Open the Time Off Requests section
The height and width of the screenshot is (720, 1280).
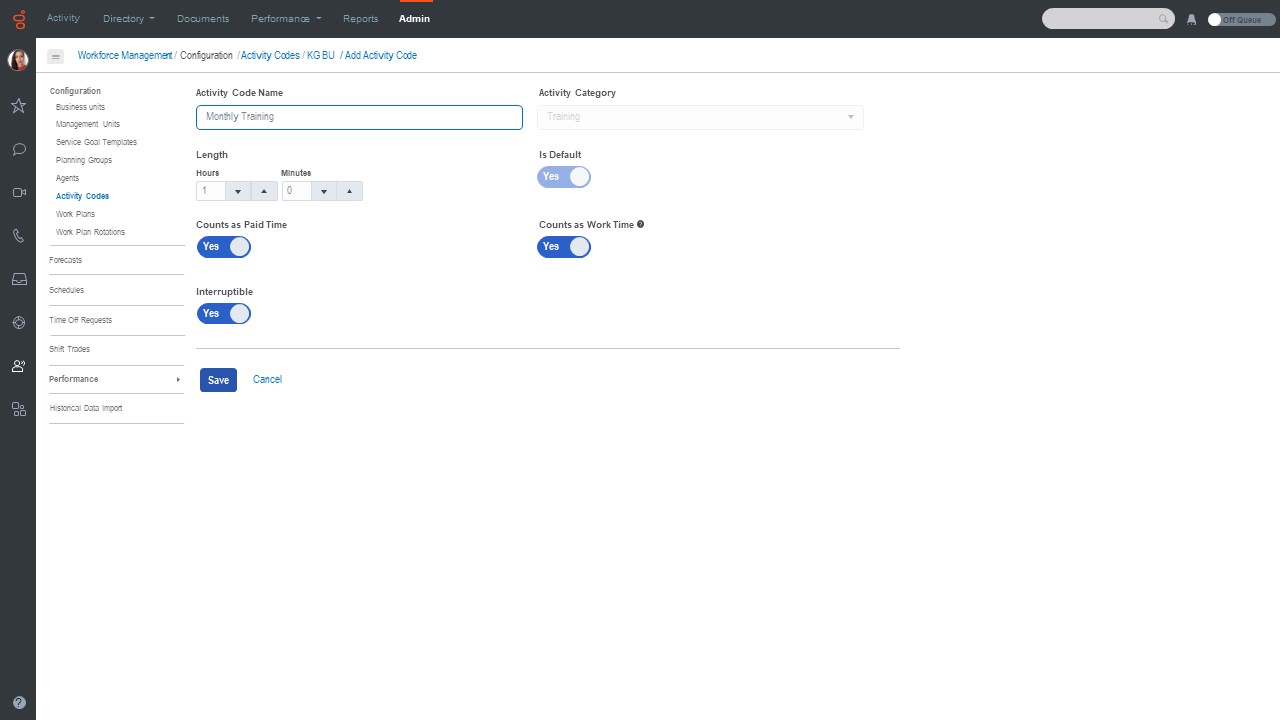(81, 320)
